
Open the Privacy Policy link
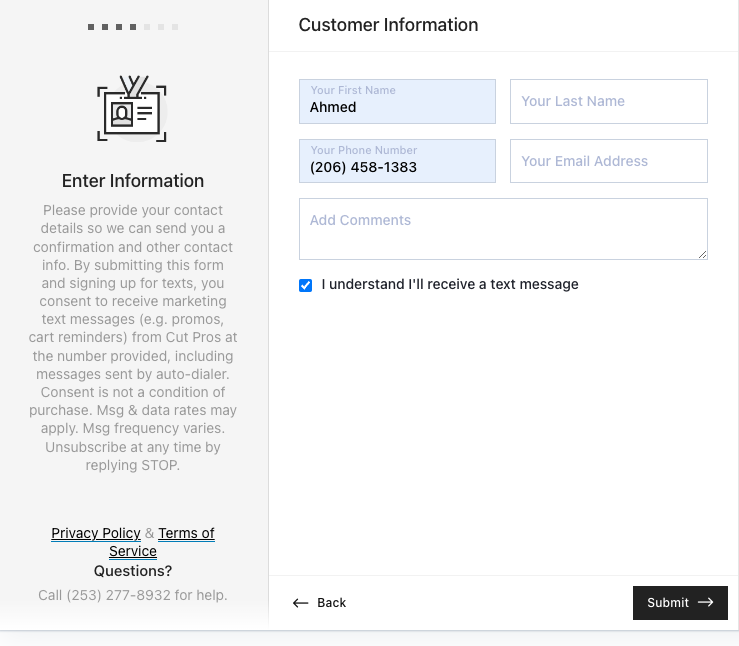96,533
